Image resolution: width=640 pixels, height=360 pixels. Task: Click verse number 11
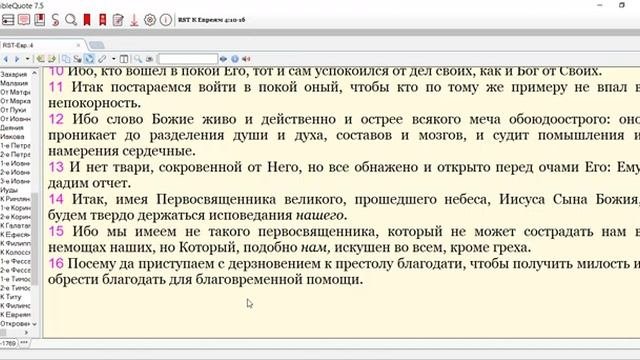click(56, 87)
